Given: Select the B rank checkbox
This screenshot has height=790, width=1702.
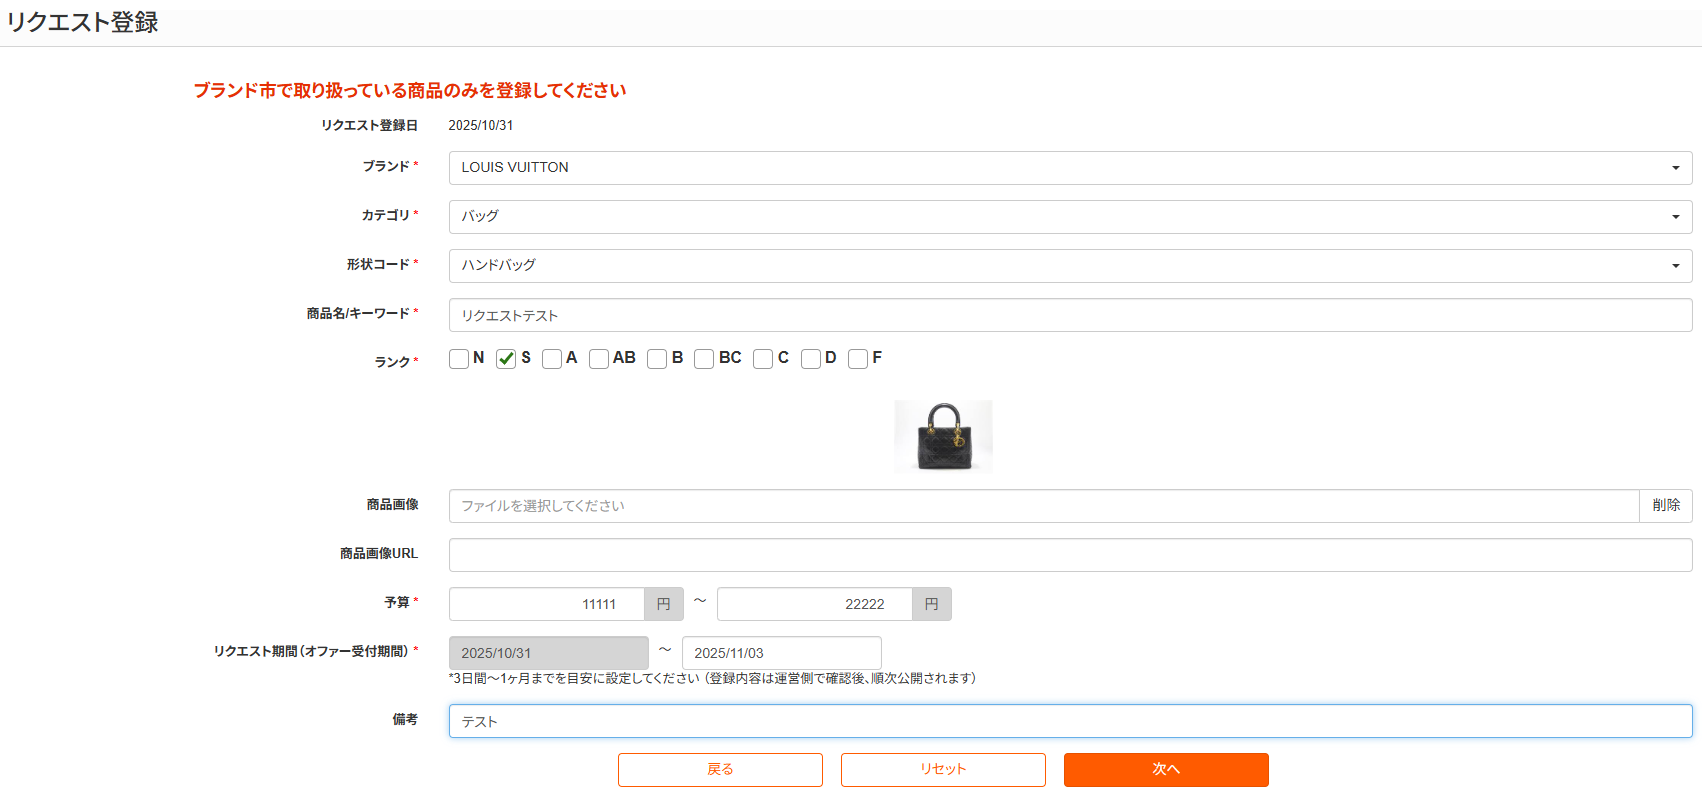Looking at the screenshot, I should click(x=657, y=359).
